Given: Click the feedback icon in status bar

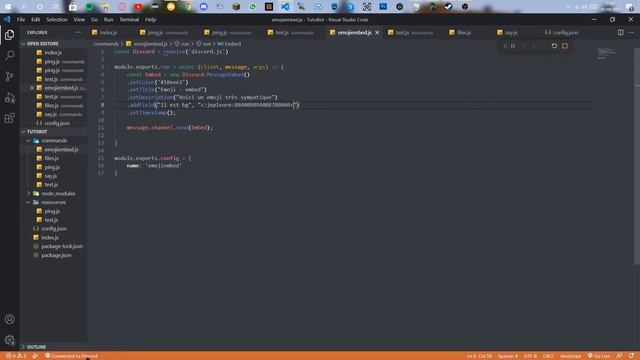Looking at the screenshot, I should pos(620,356).
